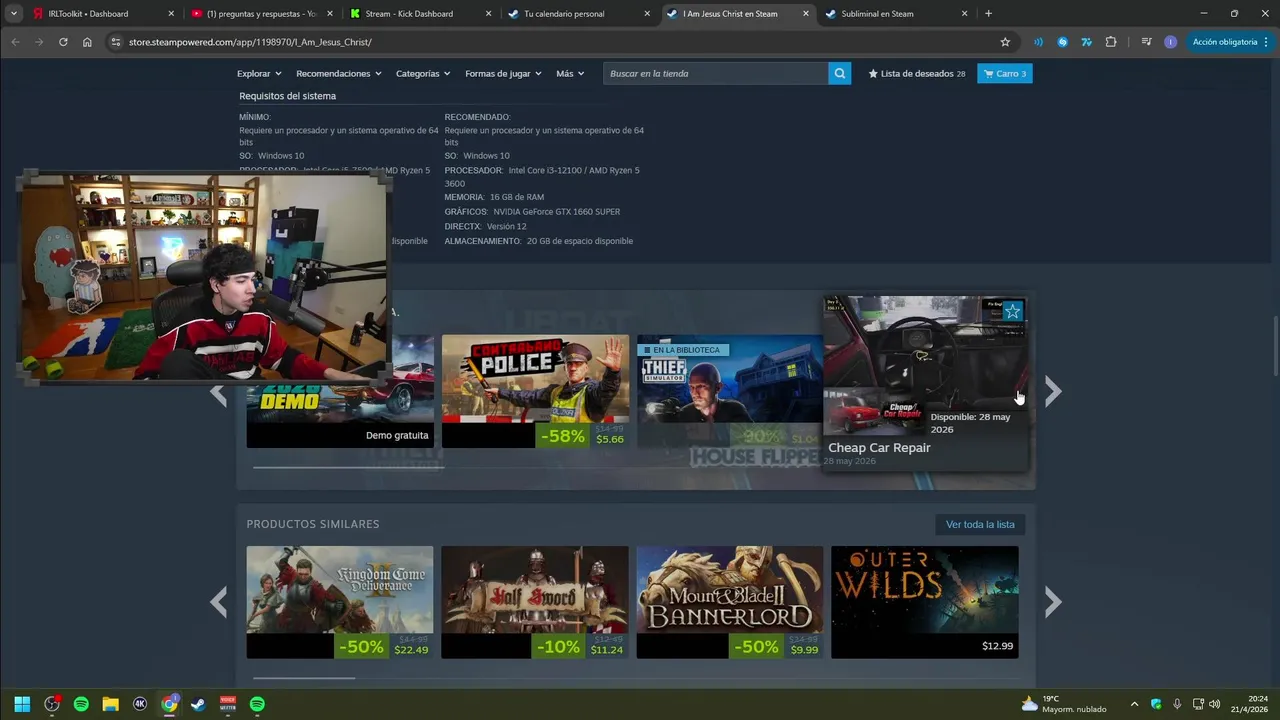Click the Requisitos del sistema heading
The image size is (1280, 720).
click(287, 96)
